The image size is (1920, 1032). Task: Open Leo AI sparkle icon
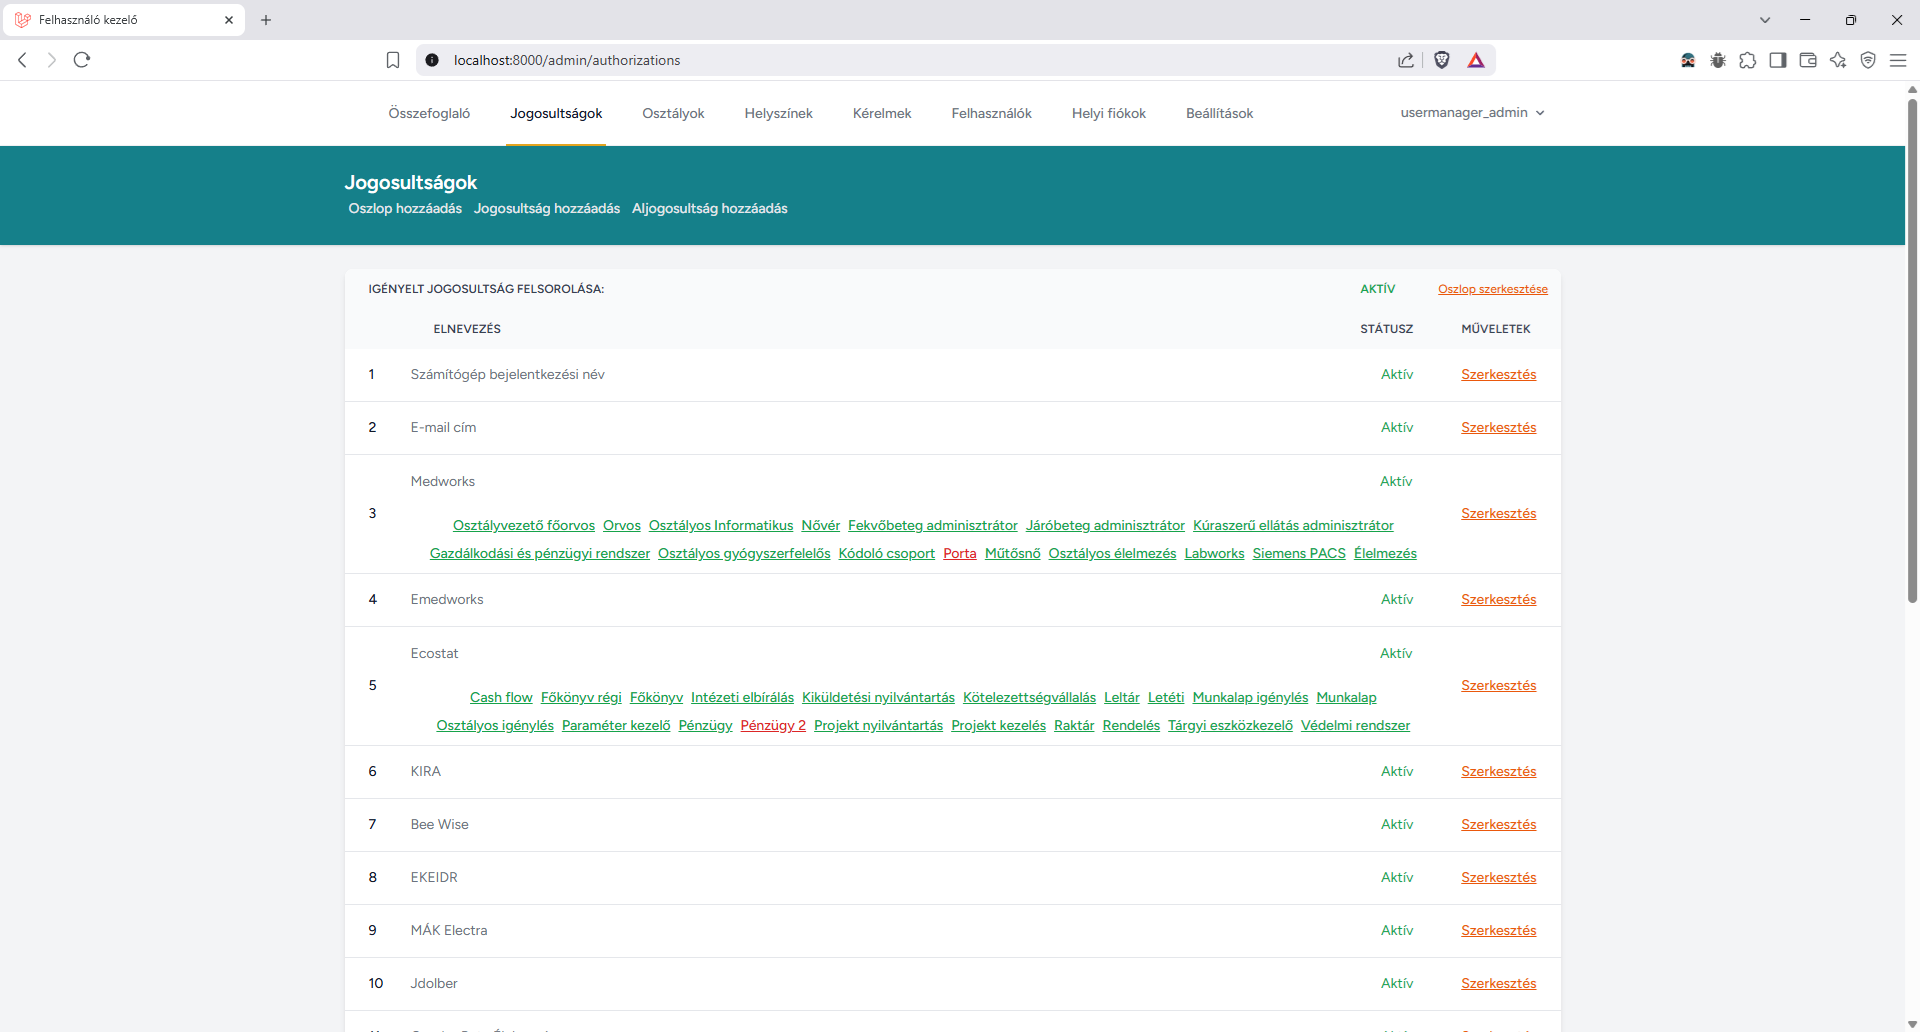(1838, 60)
